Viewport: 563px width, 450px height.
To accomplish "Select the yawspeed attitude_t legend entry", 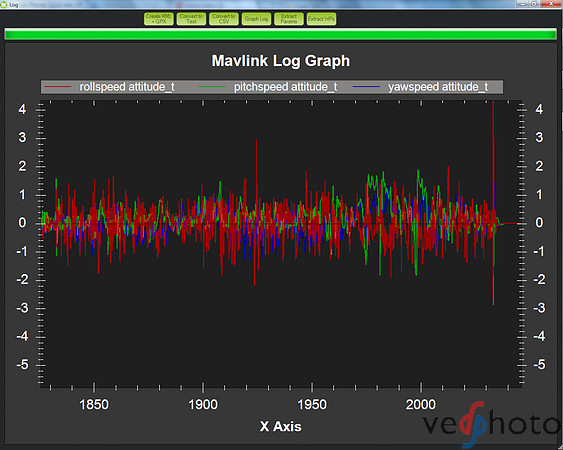I will [438, 87].
